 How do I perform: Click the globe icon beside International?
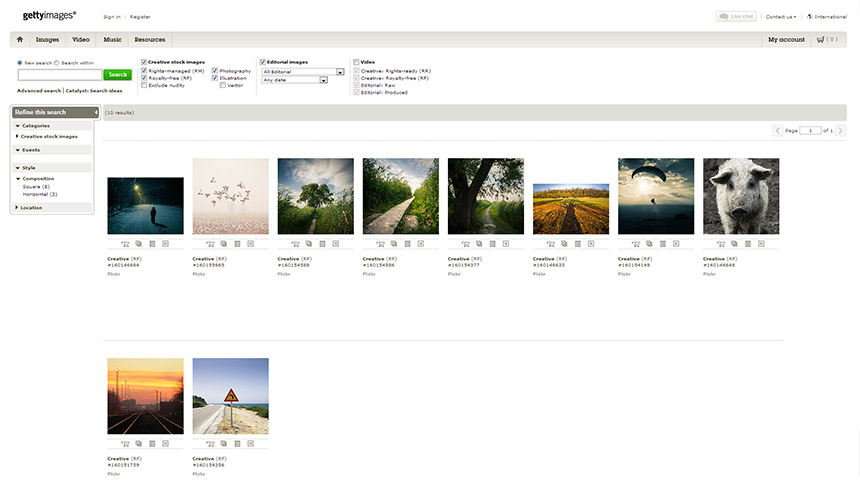810,16
